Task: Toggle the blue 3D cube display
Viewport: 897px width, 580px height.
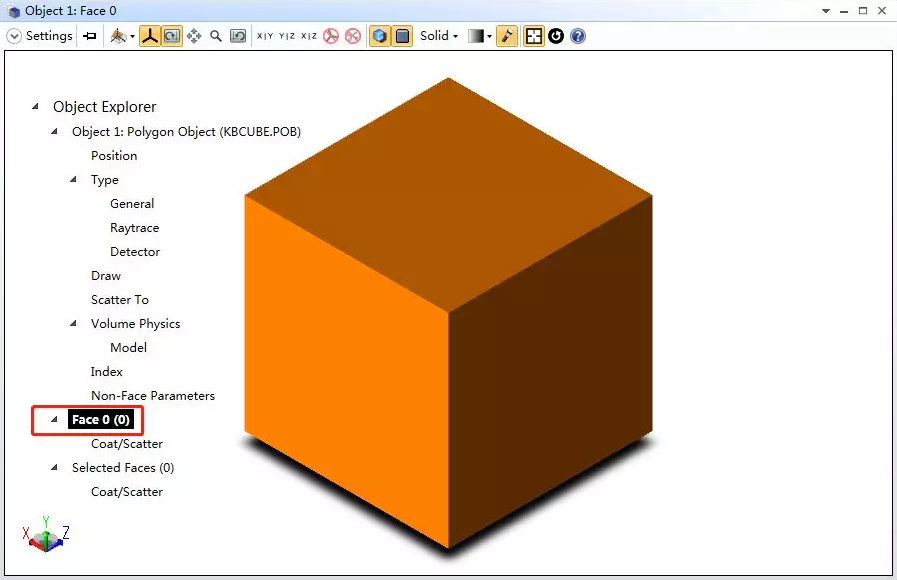Action: [379, 36]
